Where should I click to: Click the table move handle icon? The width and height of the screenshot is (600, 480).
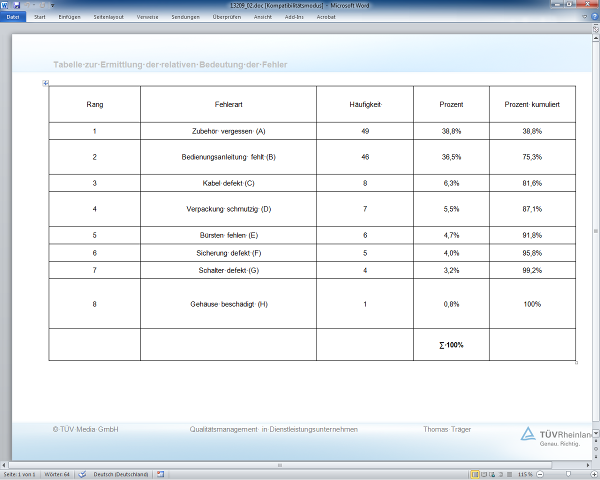(x=45, y=83)
